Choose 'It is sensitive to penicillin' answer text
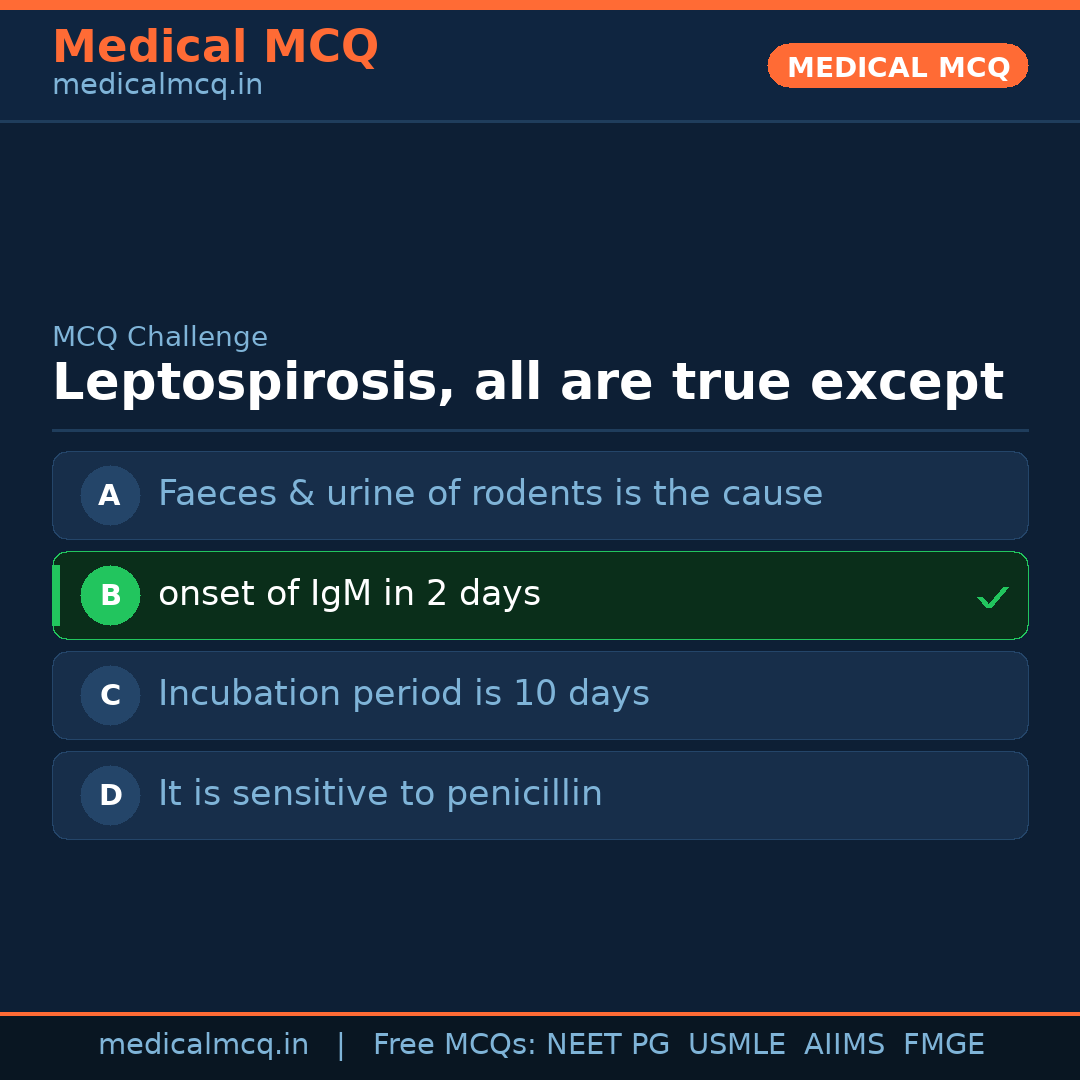This screenshot has width=1080, height=1080. (380, 794)
